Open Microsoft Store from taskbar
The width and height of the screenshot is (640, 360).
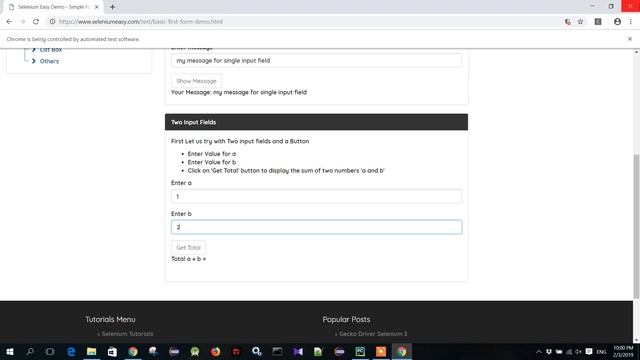(x=112, y=351)
